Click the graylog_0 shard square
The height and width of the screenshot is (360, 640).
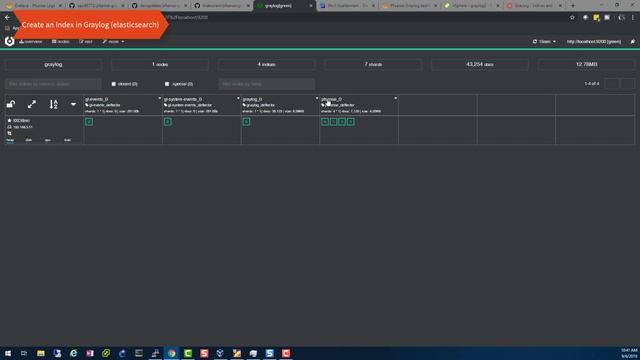point(247,122)
